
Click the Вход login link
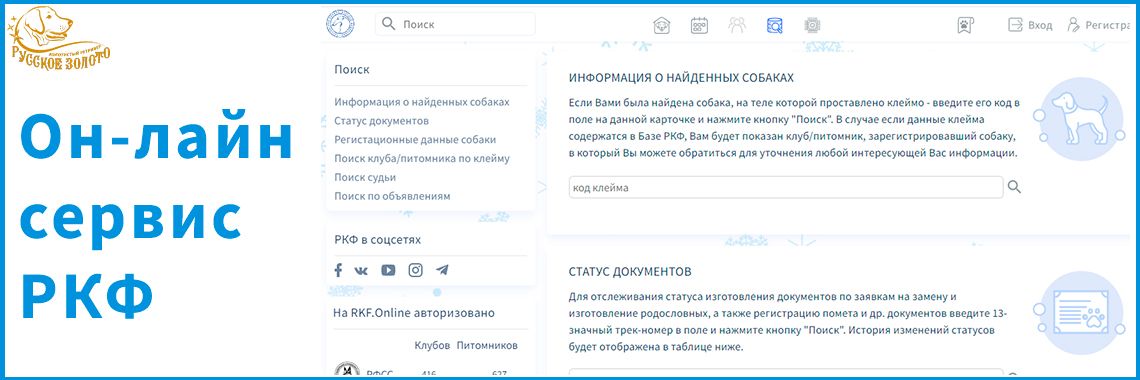pos(1030,25)
